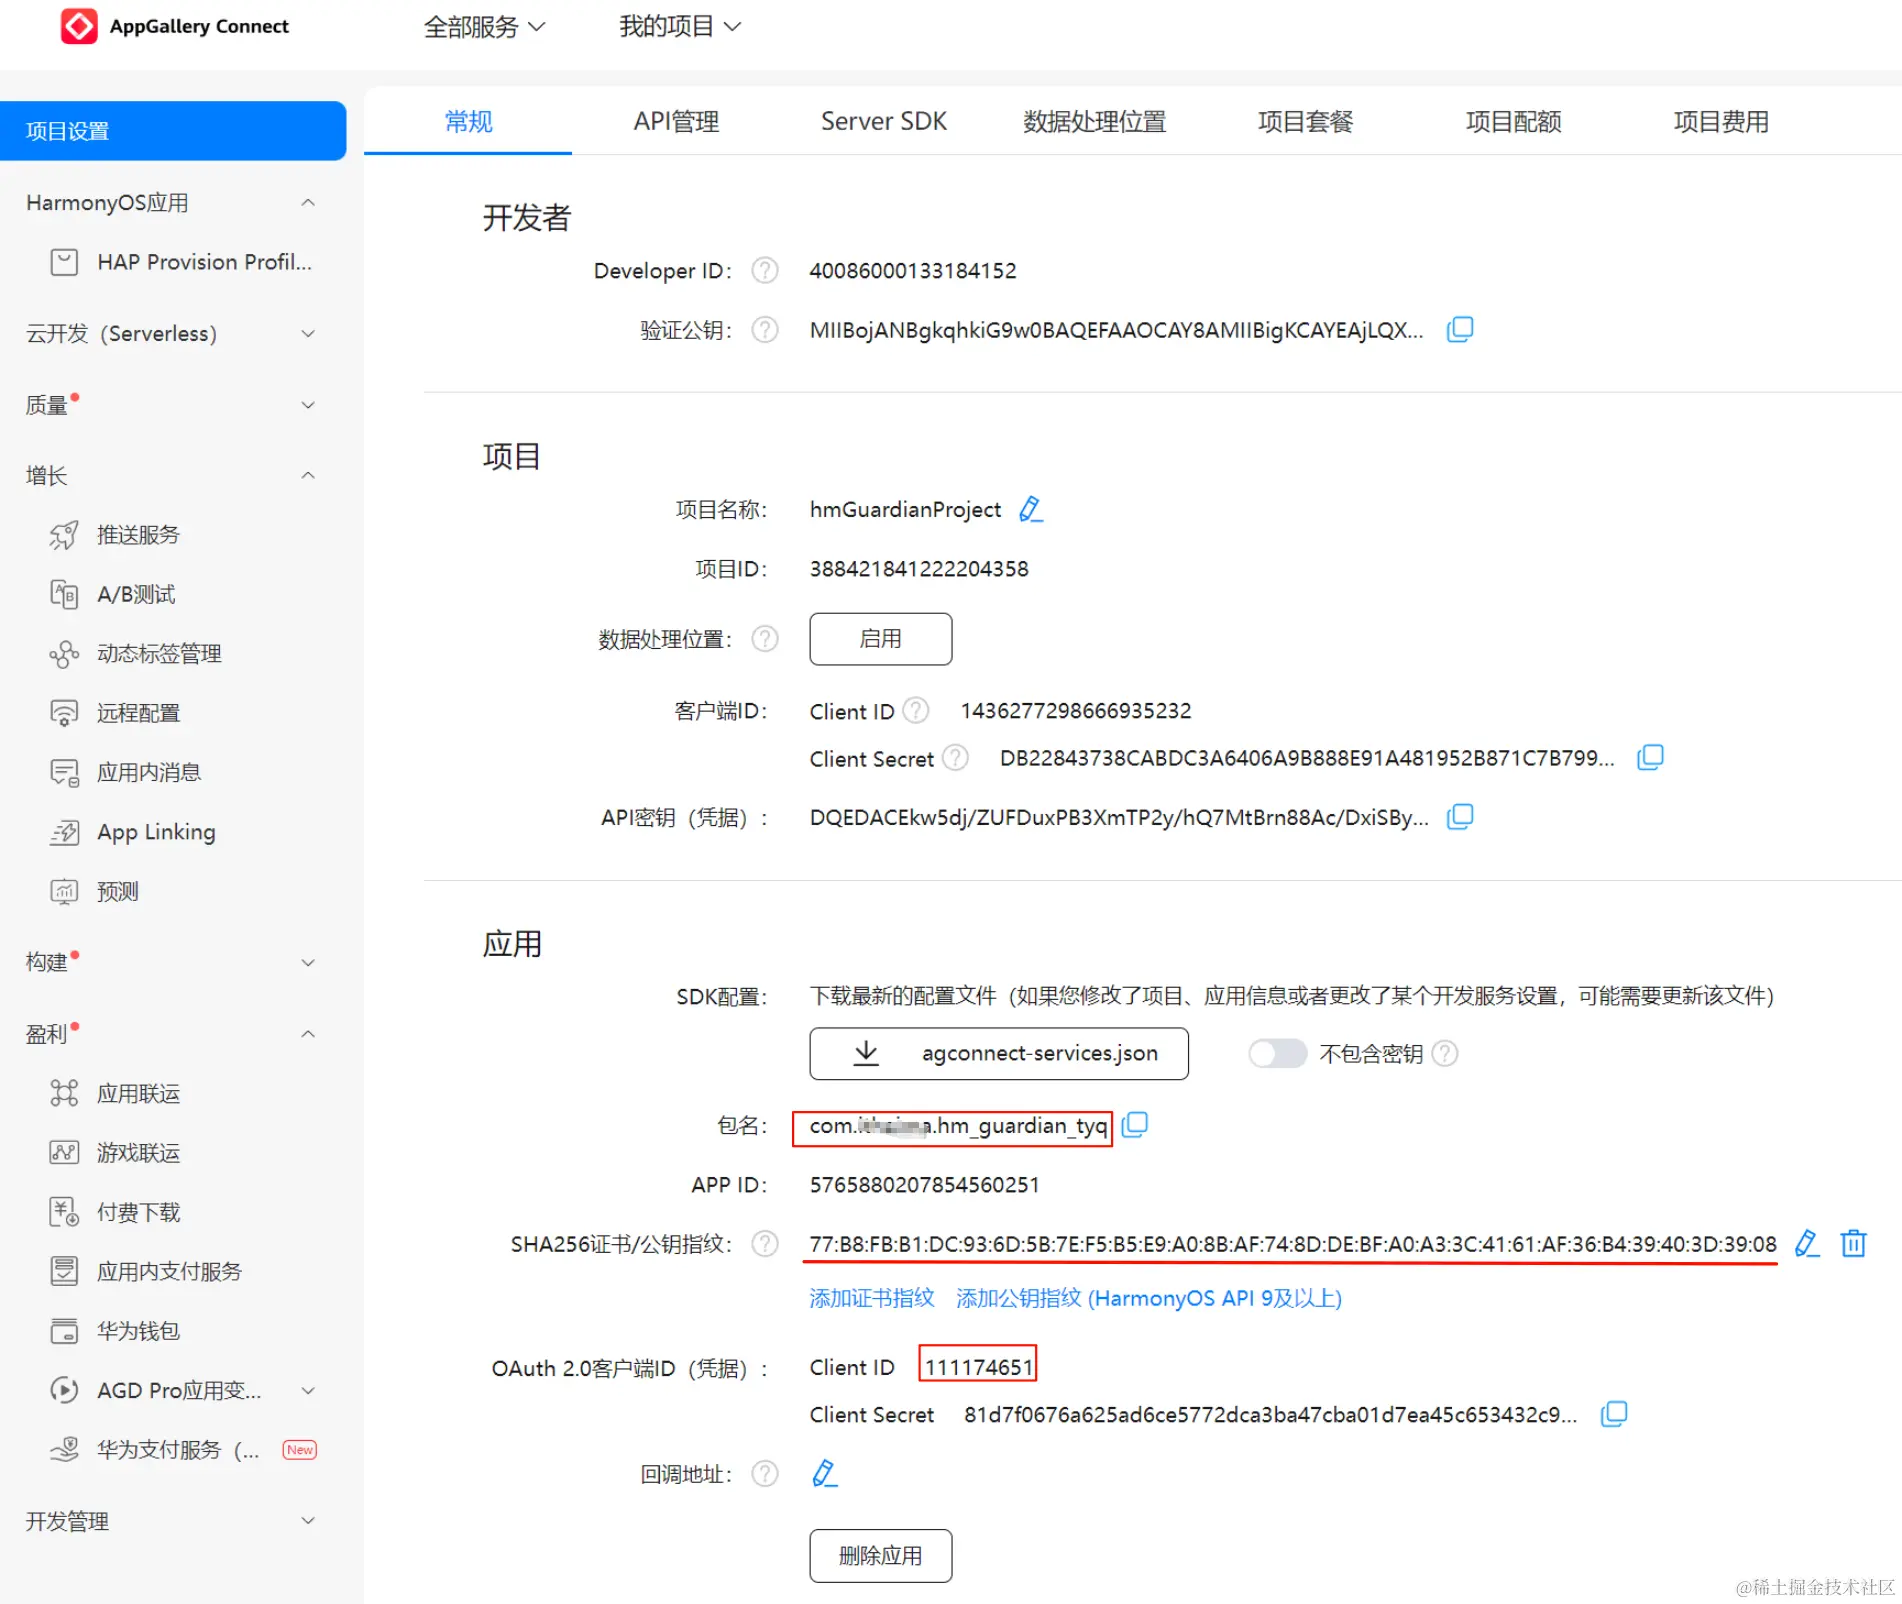Click the 启用 button
This screenshot has height=1604, width=1902.
point(880,638)
